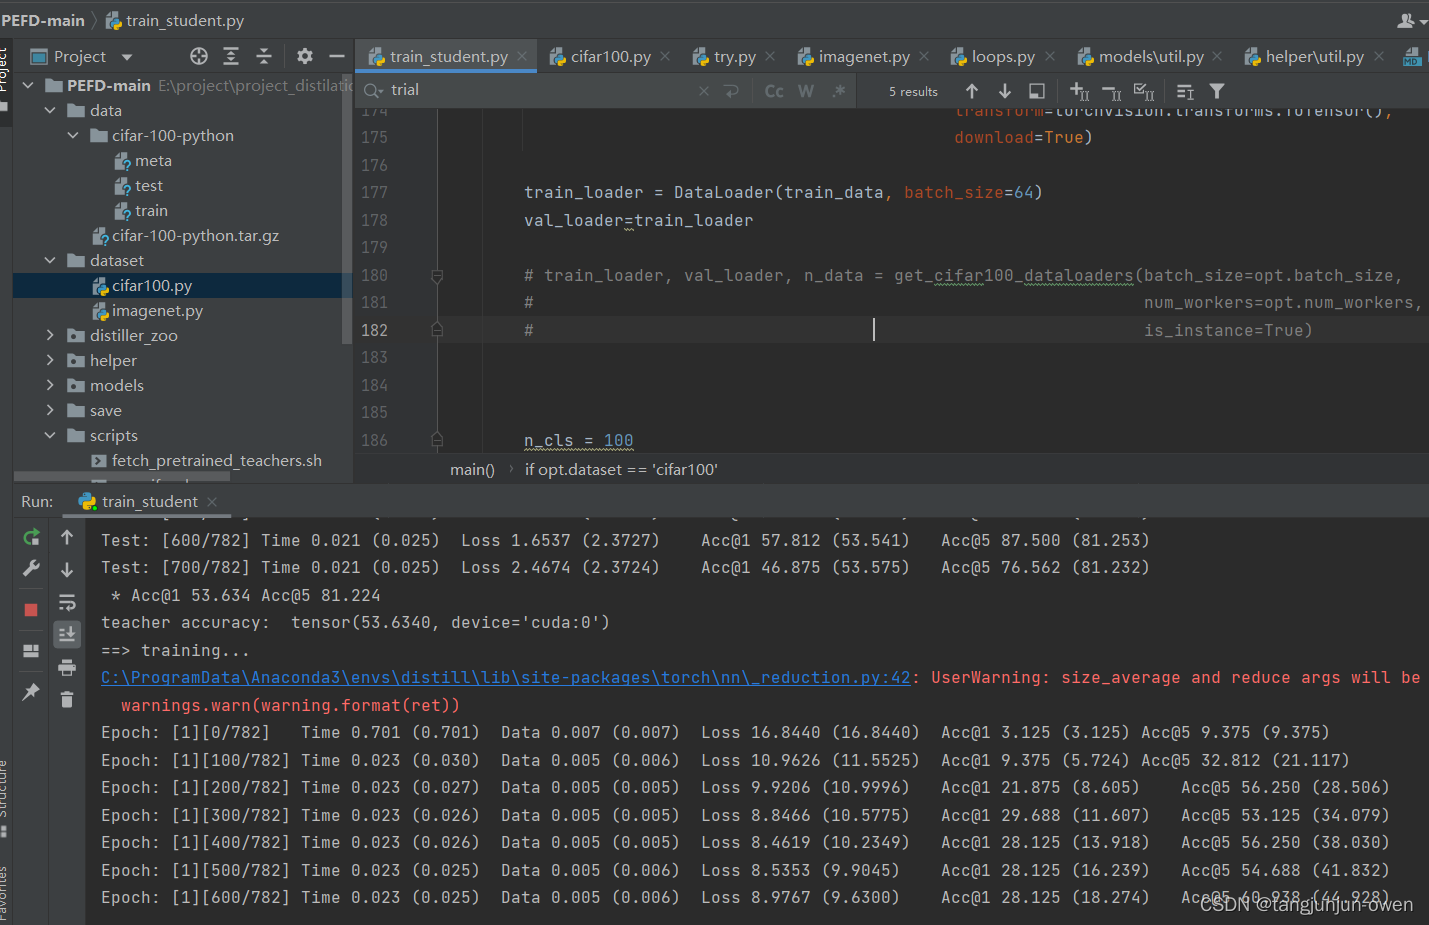The image size is (1429, 925).
Task: Click Expand All in Project panel
Action: (231, 56)
